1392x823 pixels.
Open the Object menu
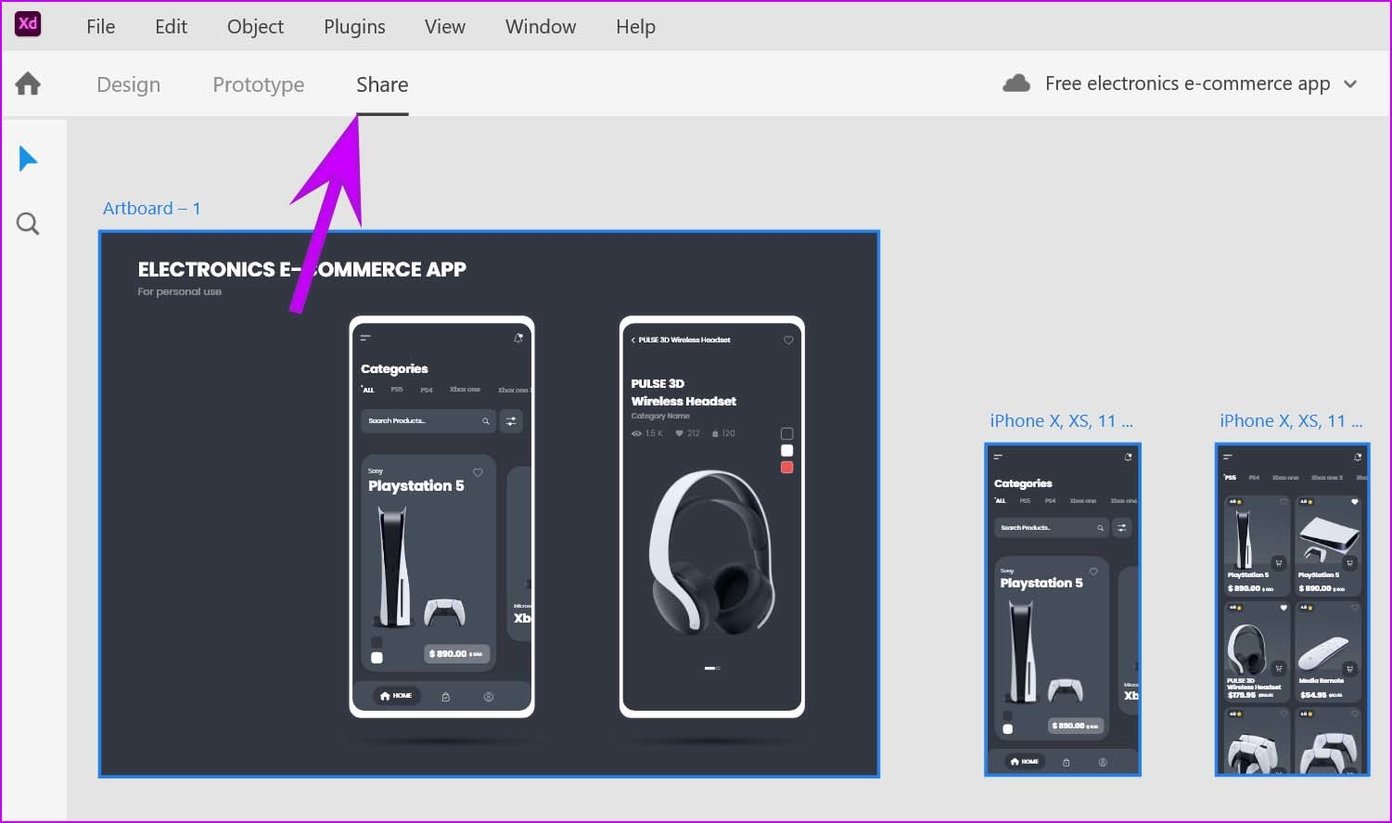255,27
